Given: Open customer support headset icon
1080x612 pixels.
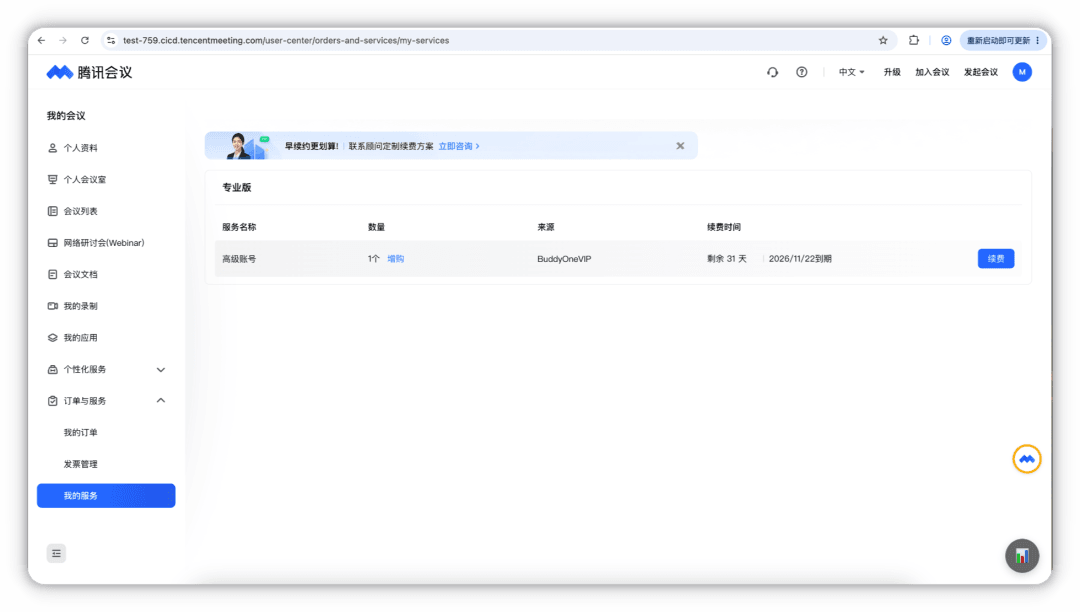Looking at the screenshot, I should pyautogui.click(x=773, y=72).
